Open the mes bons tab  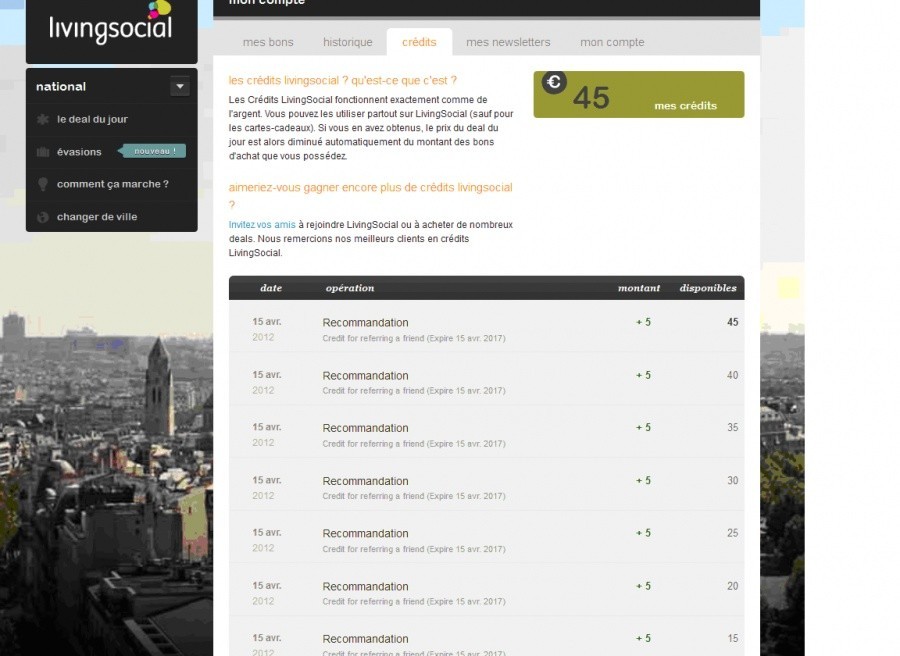(268, 42)
